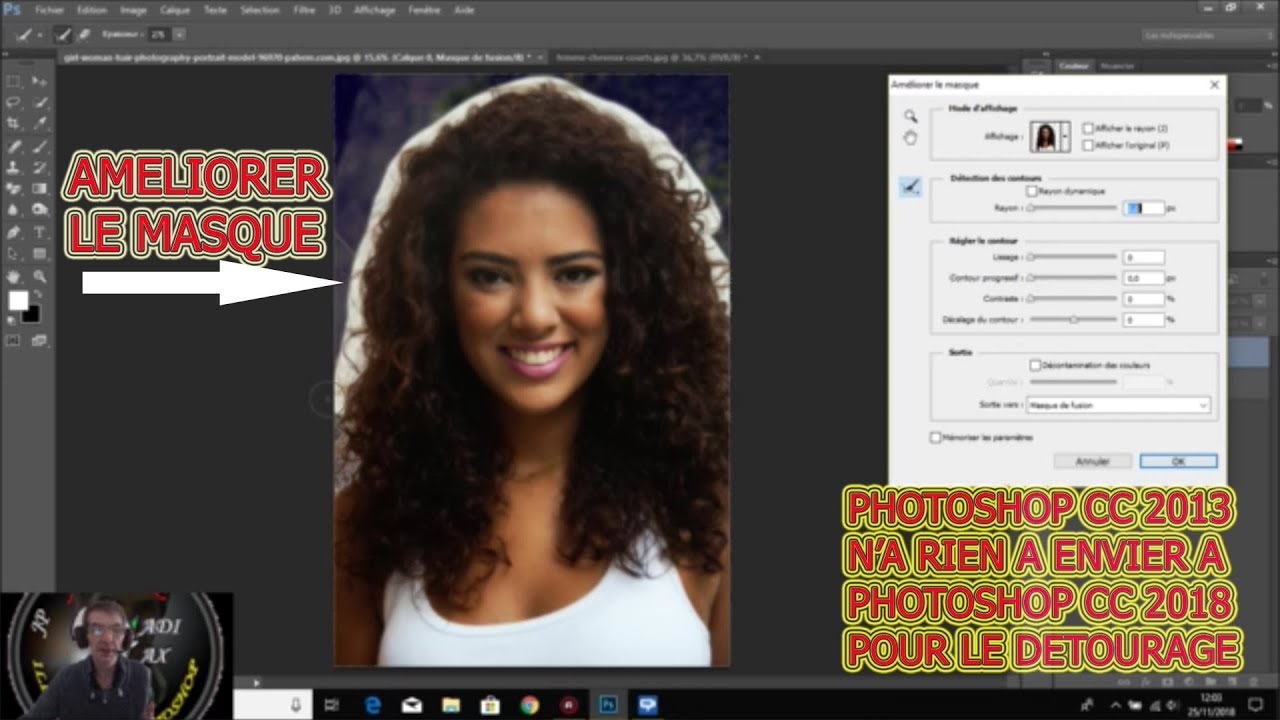Viewport: 1280px width, 720px height.
Task: Open Google Chrome from the taskbar
Action: tap(530, 704)
